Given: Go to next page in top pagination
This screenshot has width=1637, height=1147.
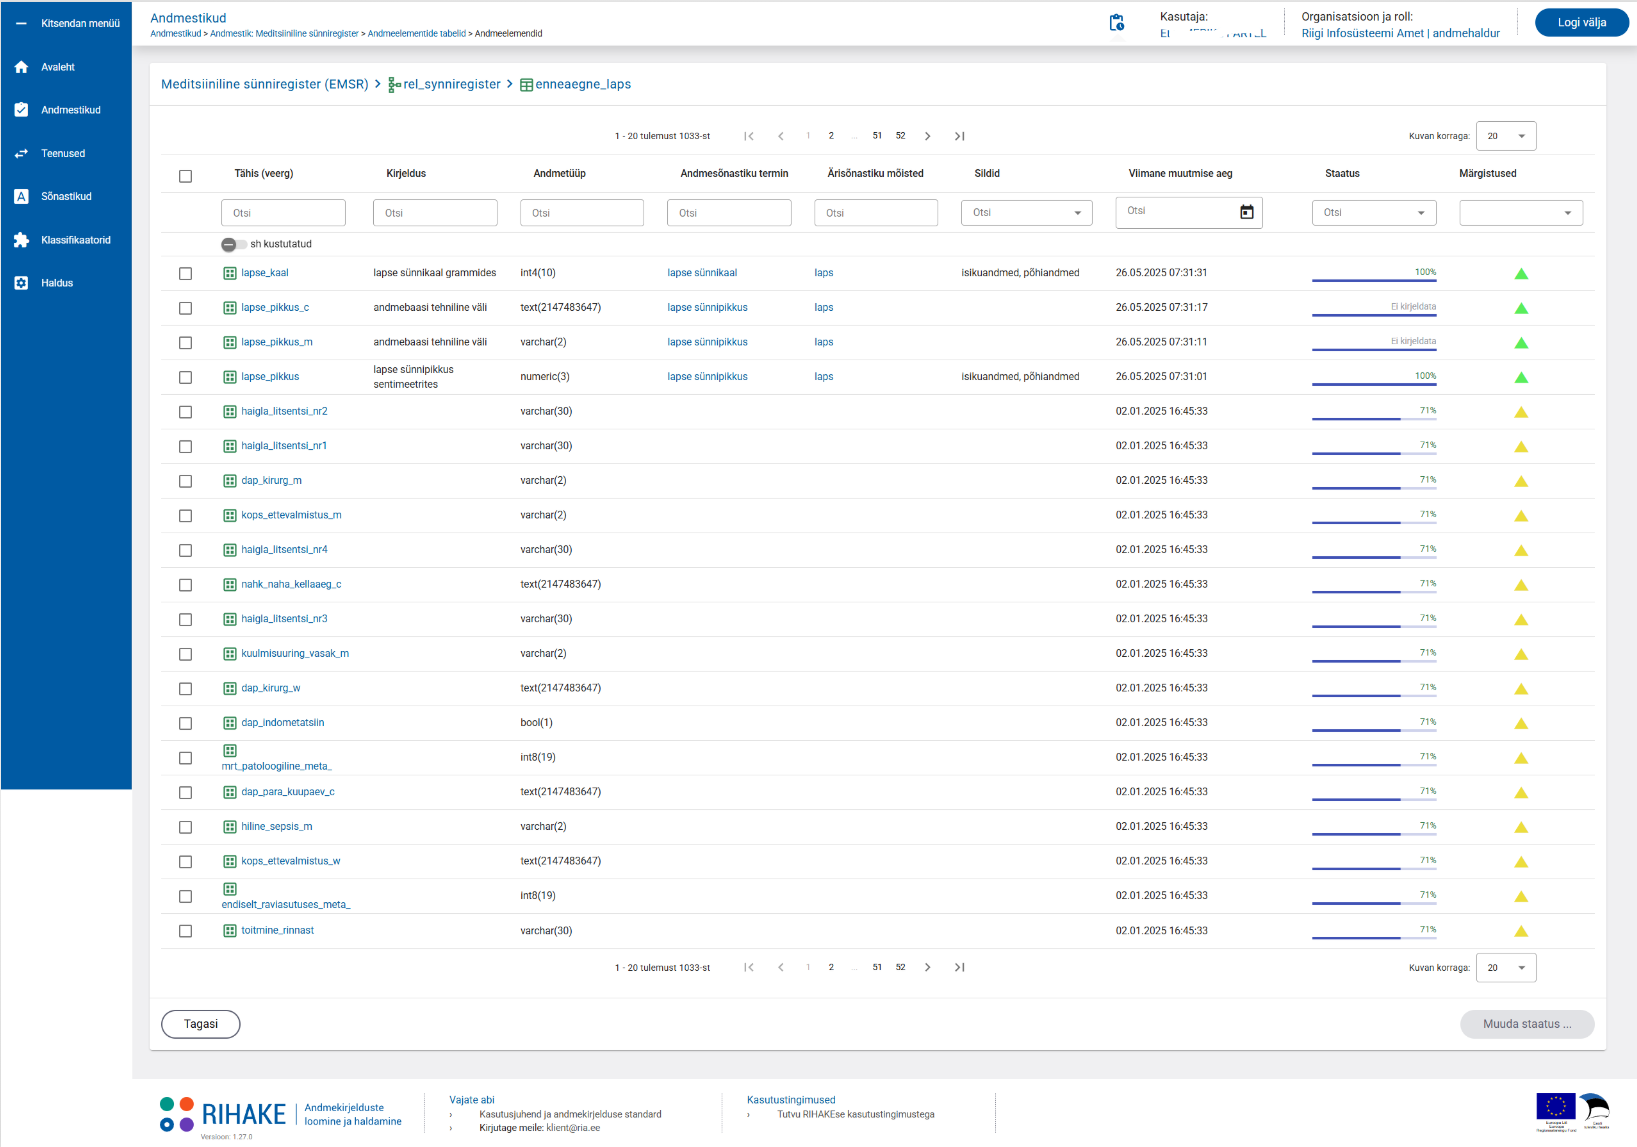Looking at the screenshot, I should (927, 136).
